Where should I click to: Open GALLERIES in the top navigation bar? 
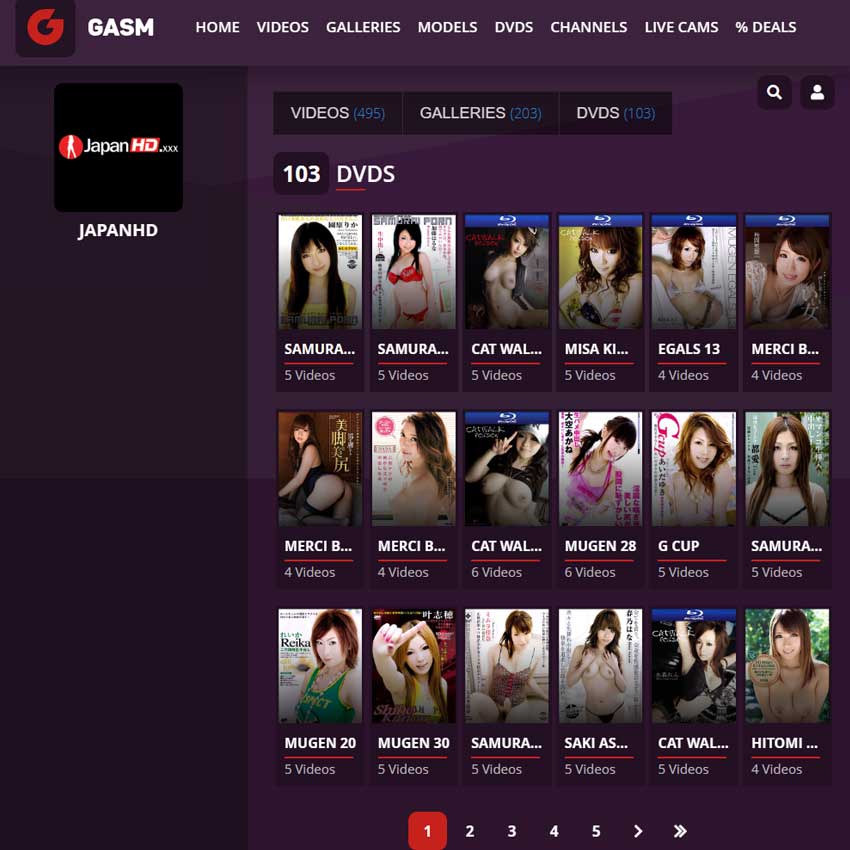(x=363, y=27)
